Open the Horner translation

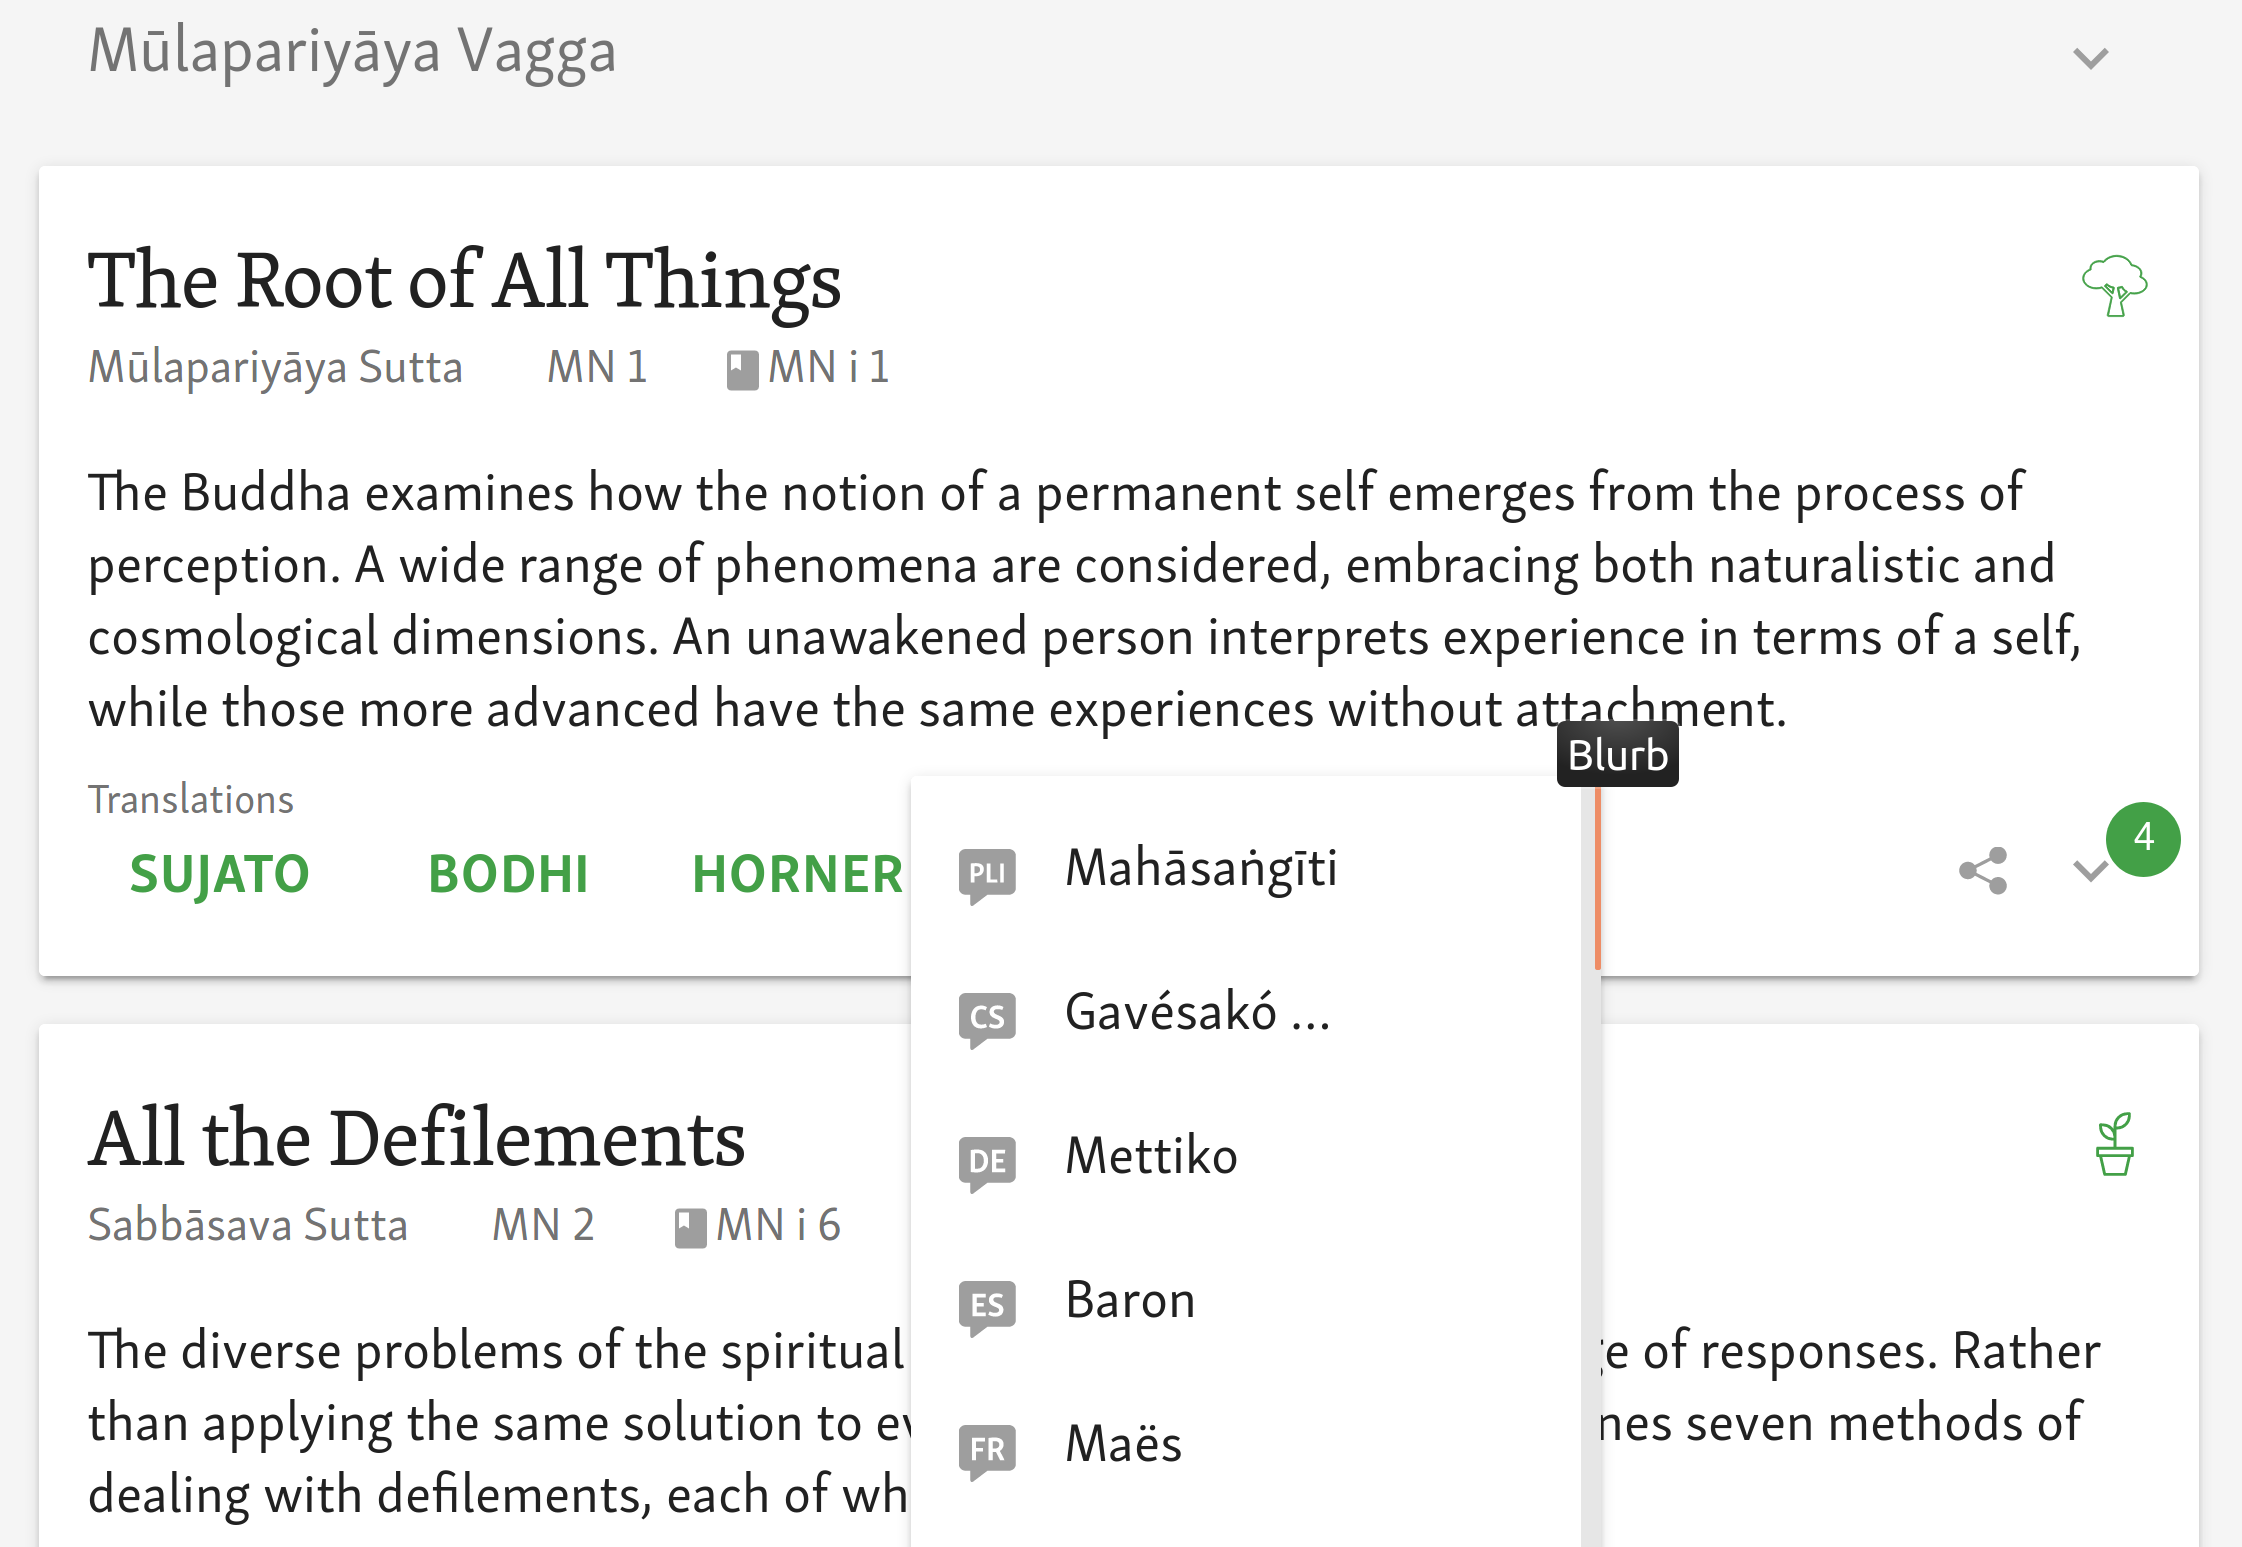click(x=797, y=874)
